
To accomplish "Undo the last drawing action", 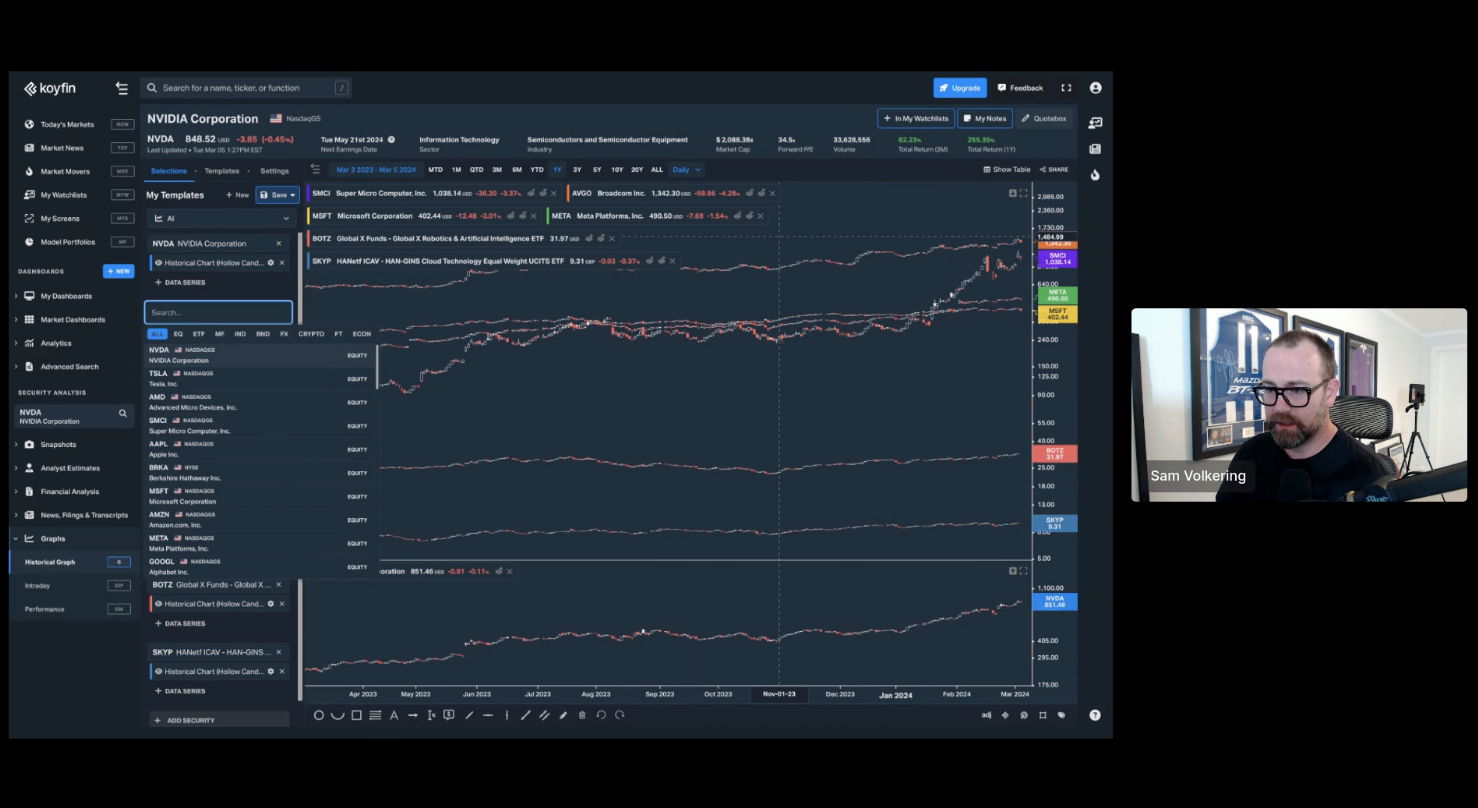I will pos(601,715).
